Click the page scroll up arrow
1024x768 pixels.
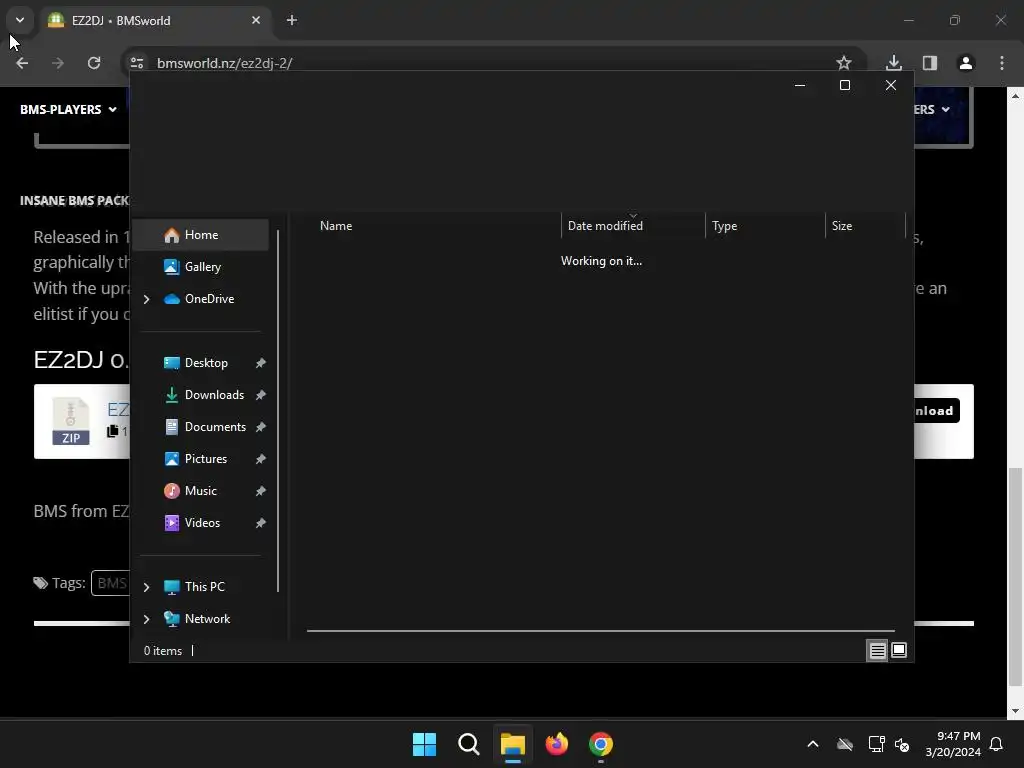(1015, 96)
